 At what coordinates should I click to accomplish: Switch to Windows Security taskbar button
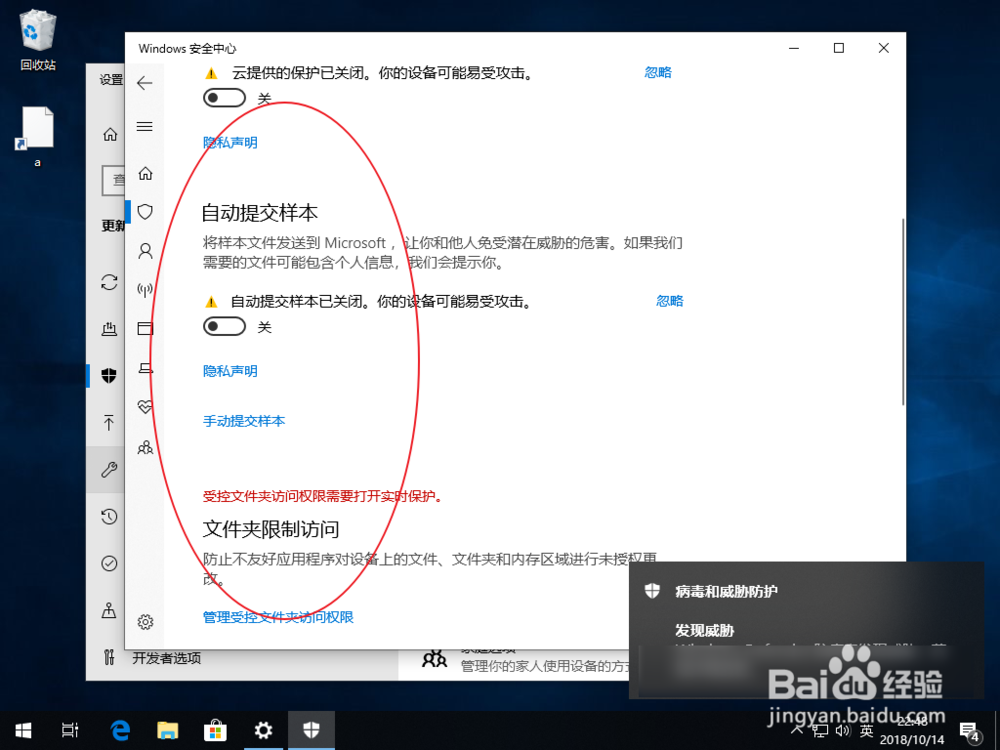click(311, 730)
